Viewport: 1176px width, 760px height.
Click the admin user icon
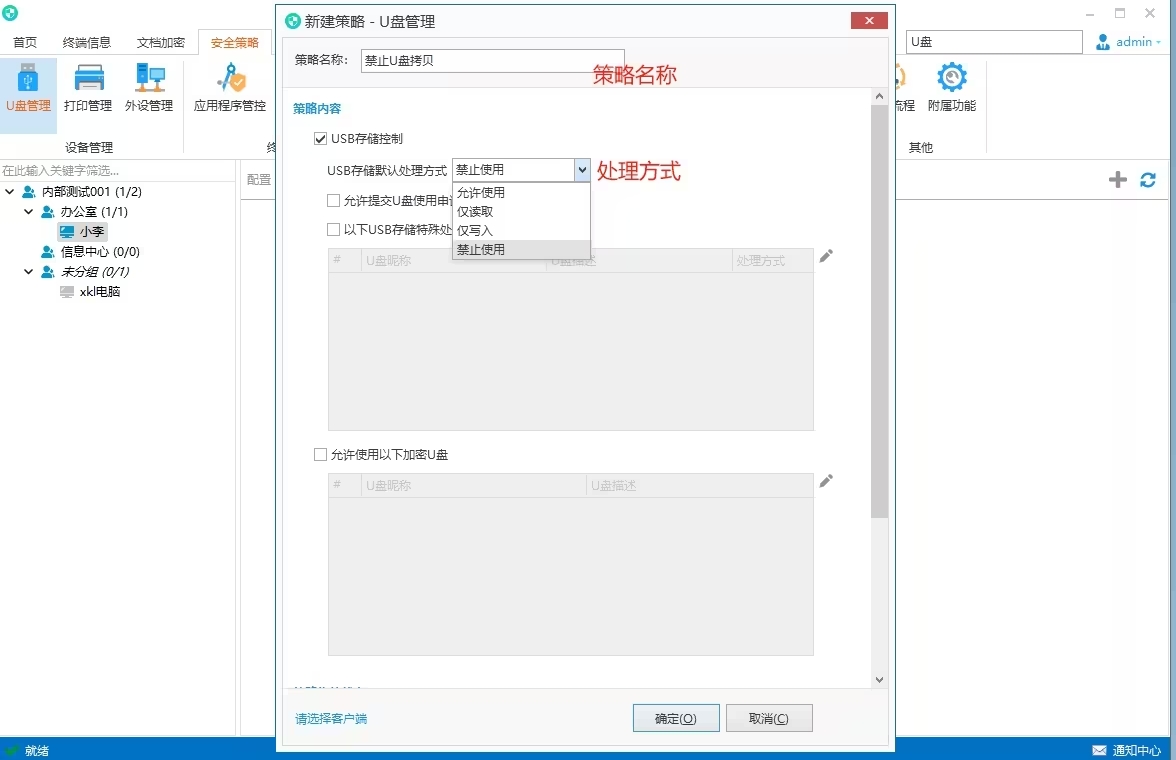[x=1102, y=42]
